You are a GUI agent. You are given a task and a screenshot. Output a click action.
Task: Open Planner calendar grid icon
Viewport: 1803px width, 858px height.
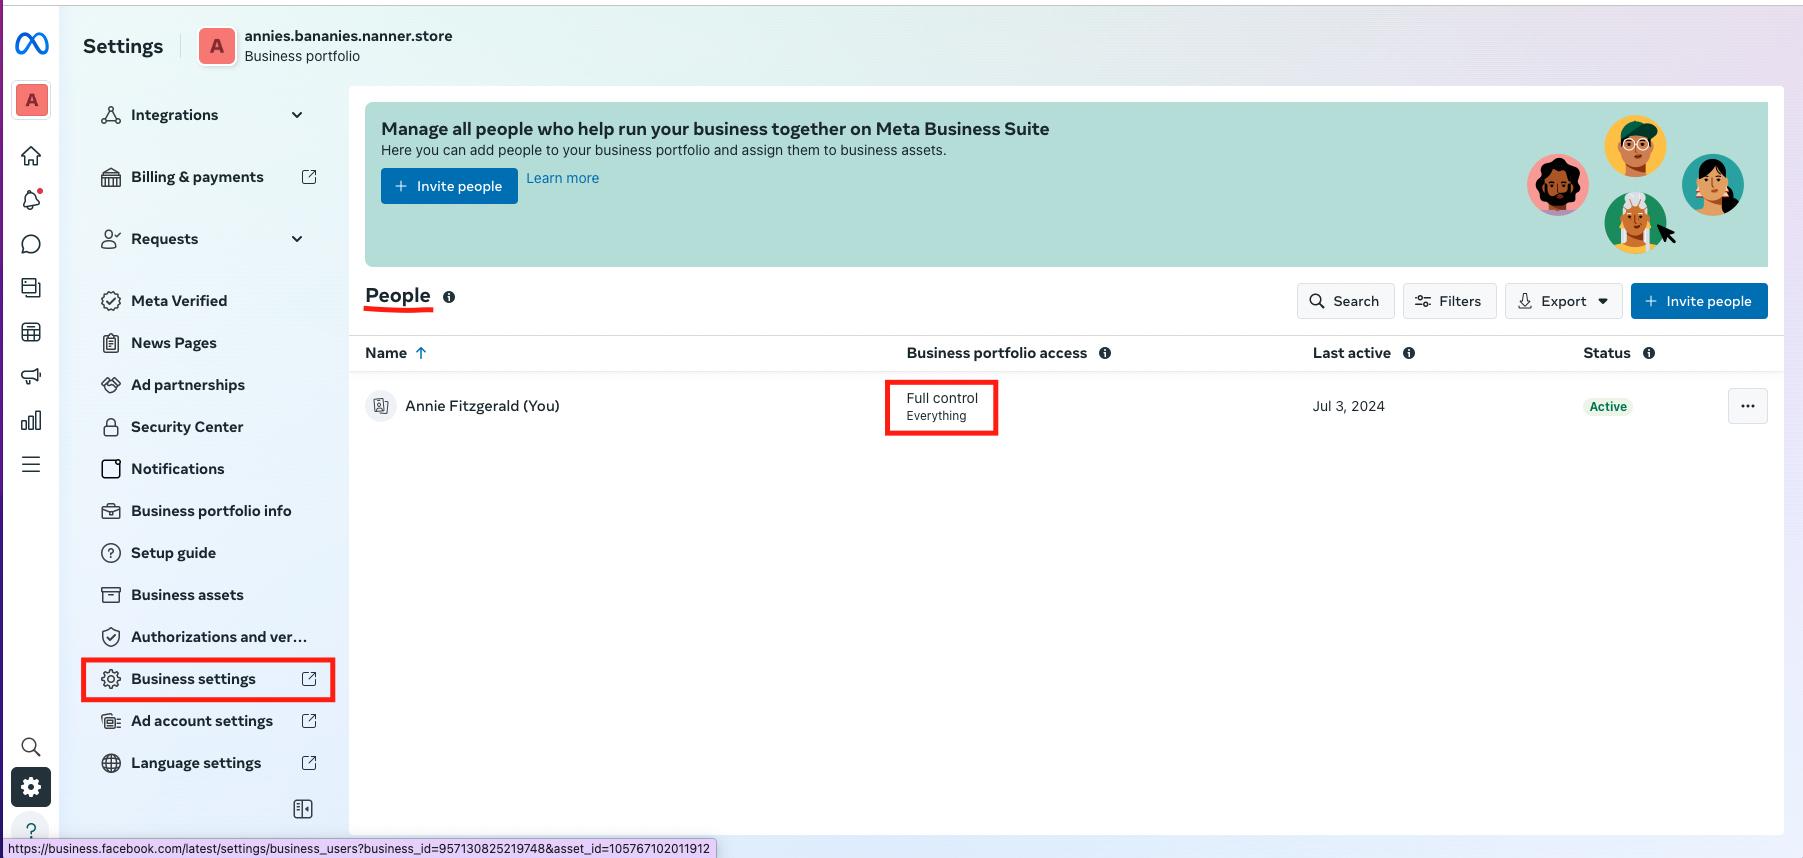coord(31,332)
